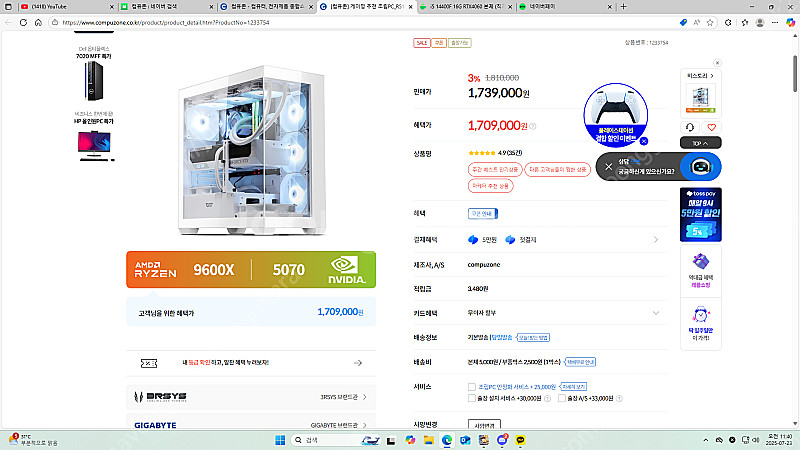Image resolution: width=800 pixels, height=450 pixels.
Task: Add product to wishlist heart icon
Action: coord(711,128)
